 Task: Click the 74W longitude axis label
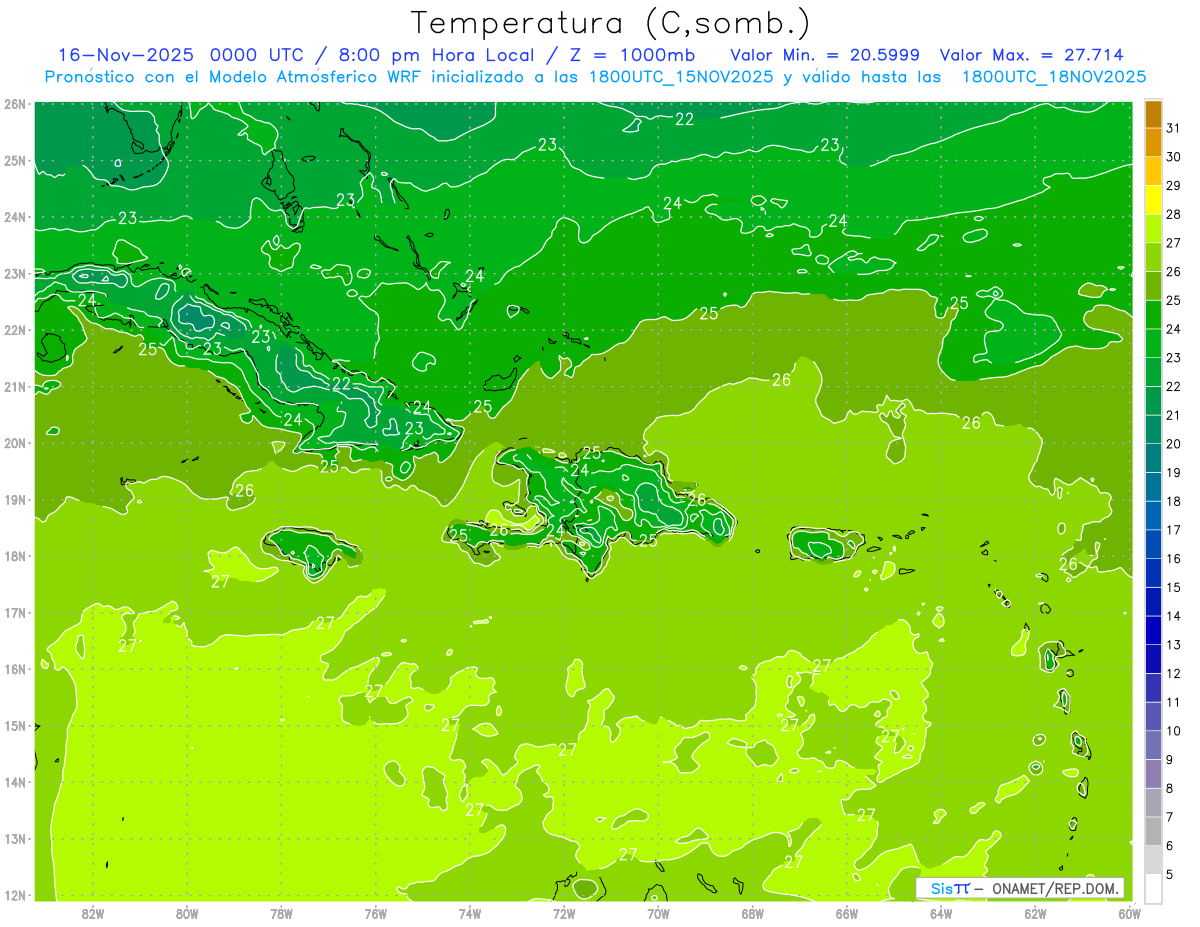[x=470, y=912]
